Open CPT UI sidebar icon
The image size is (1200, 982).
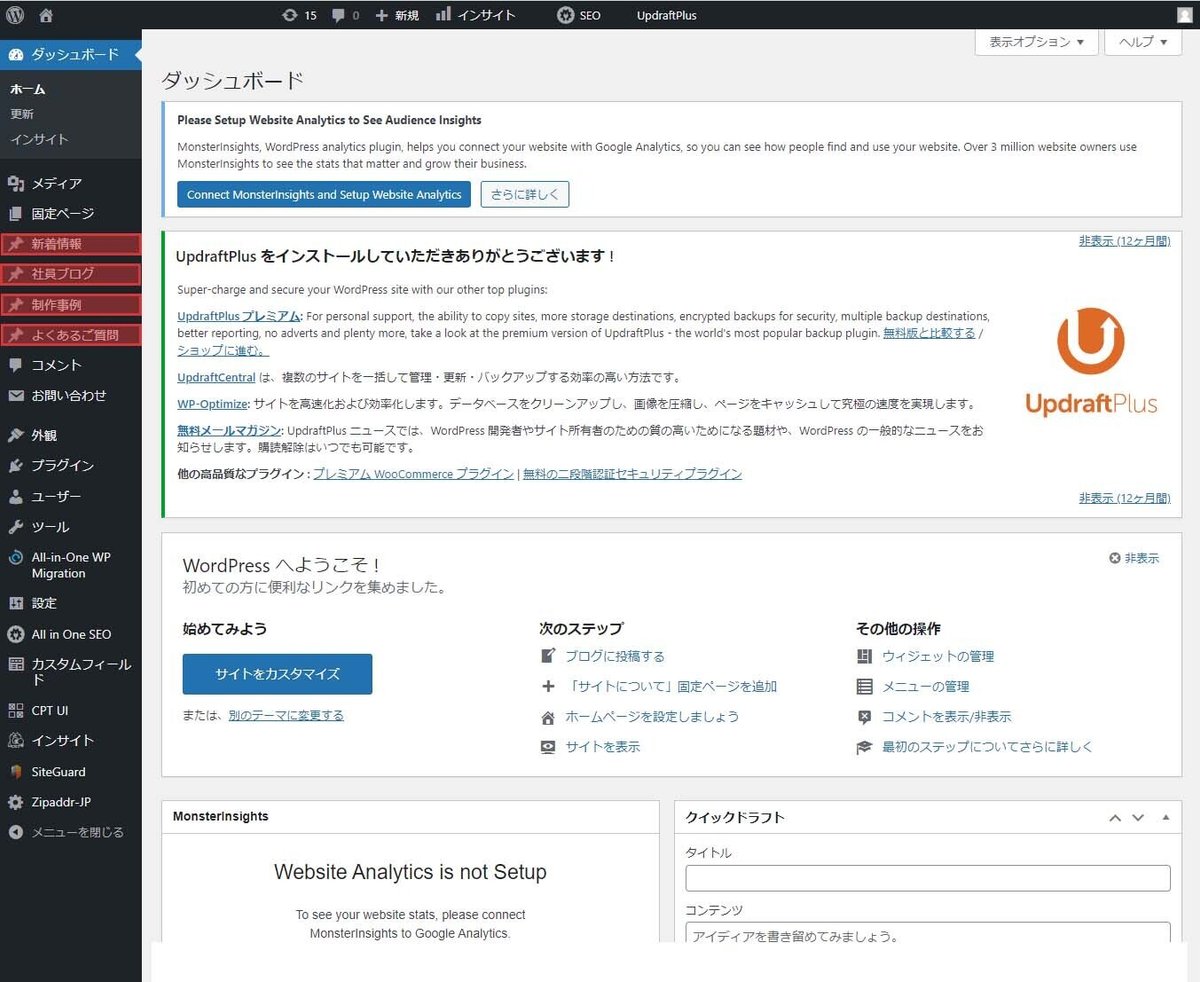pos(15,710)
